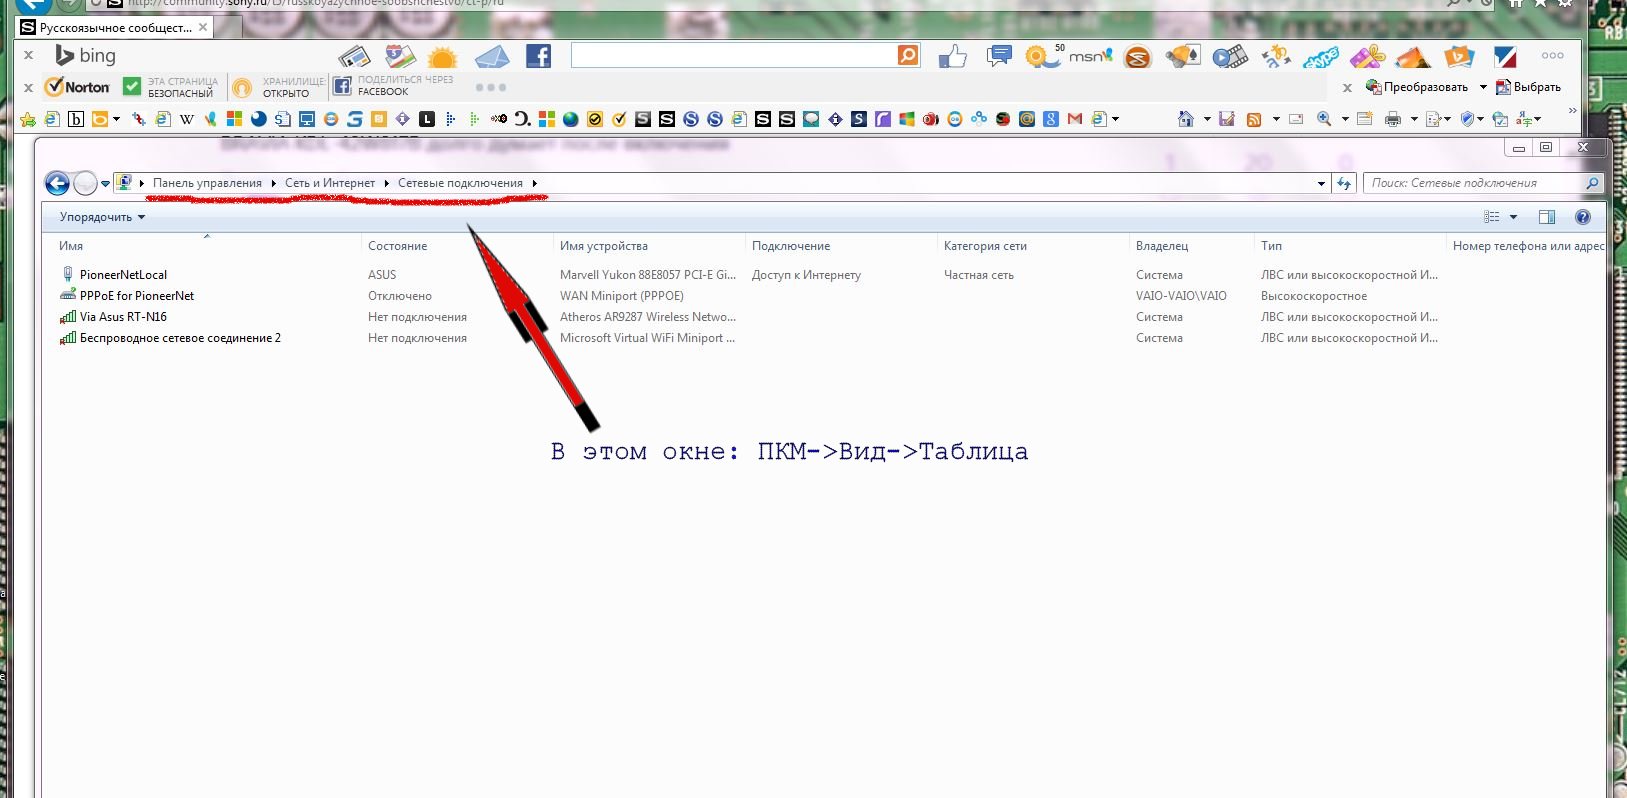1627x798 pixels.
Task: Click the Skype icon in Bing toolbar
Action: (x=1320, y=58)
